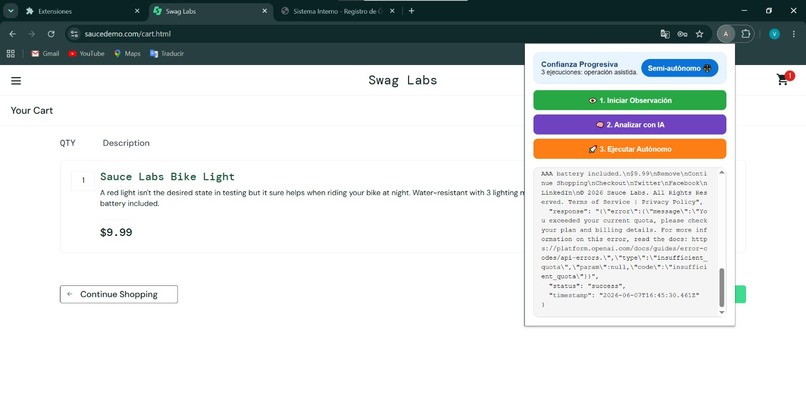View site information icon in address bar
Screen dimensions: 806x418
[x=74, y=34]
